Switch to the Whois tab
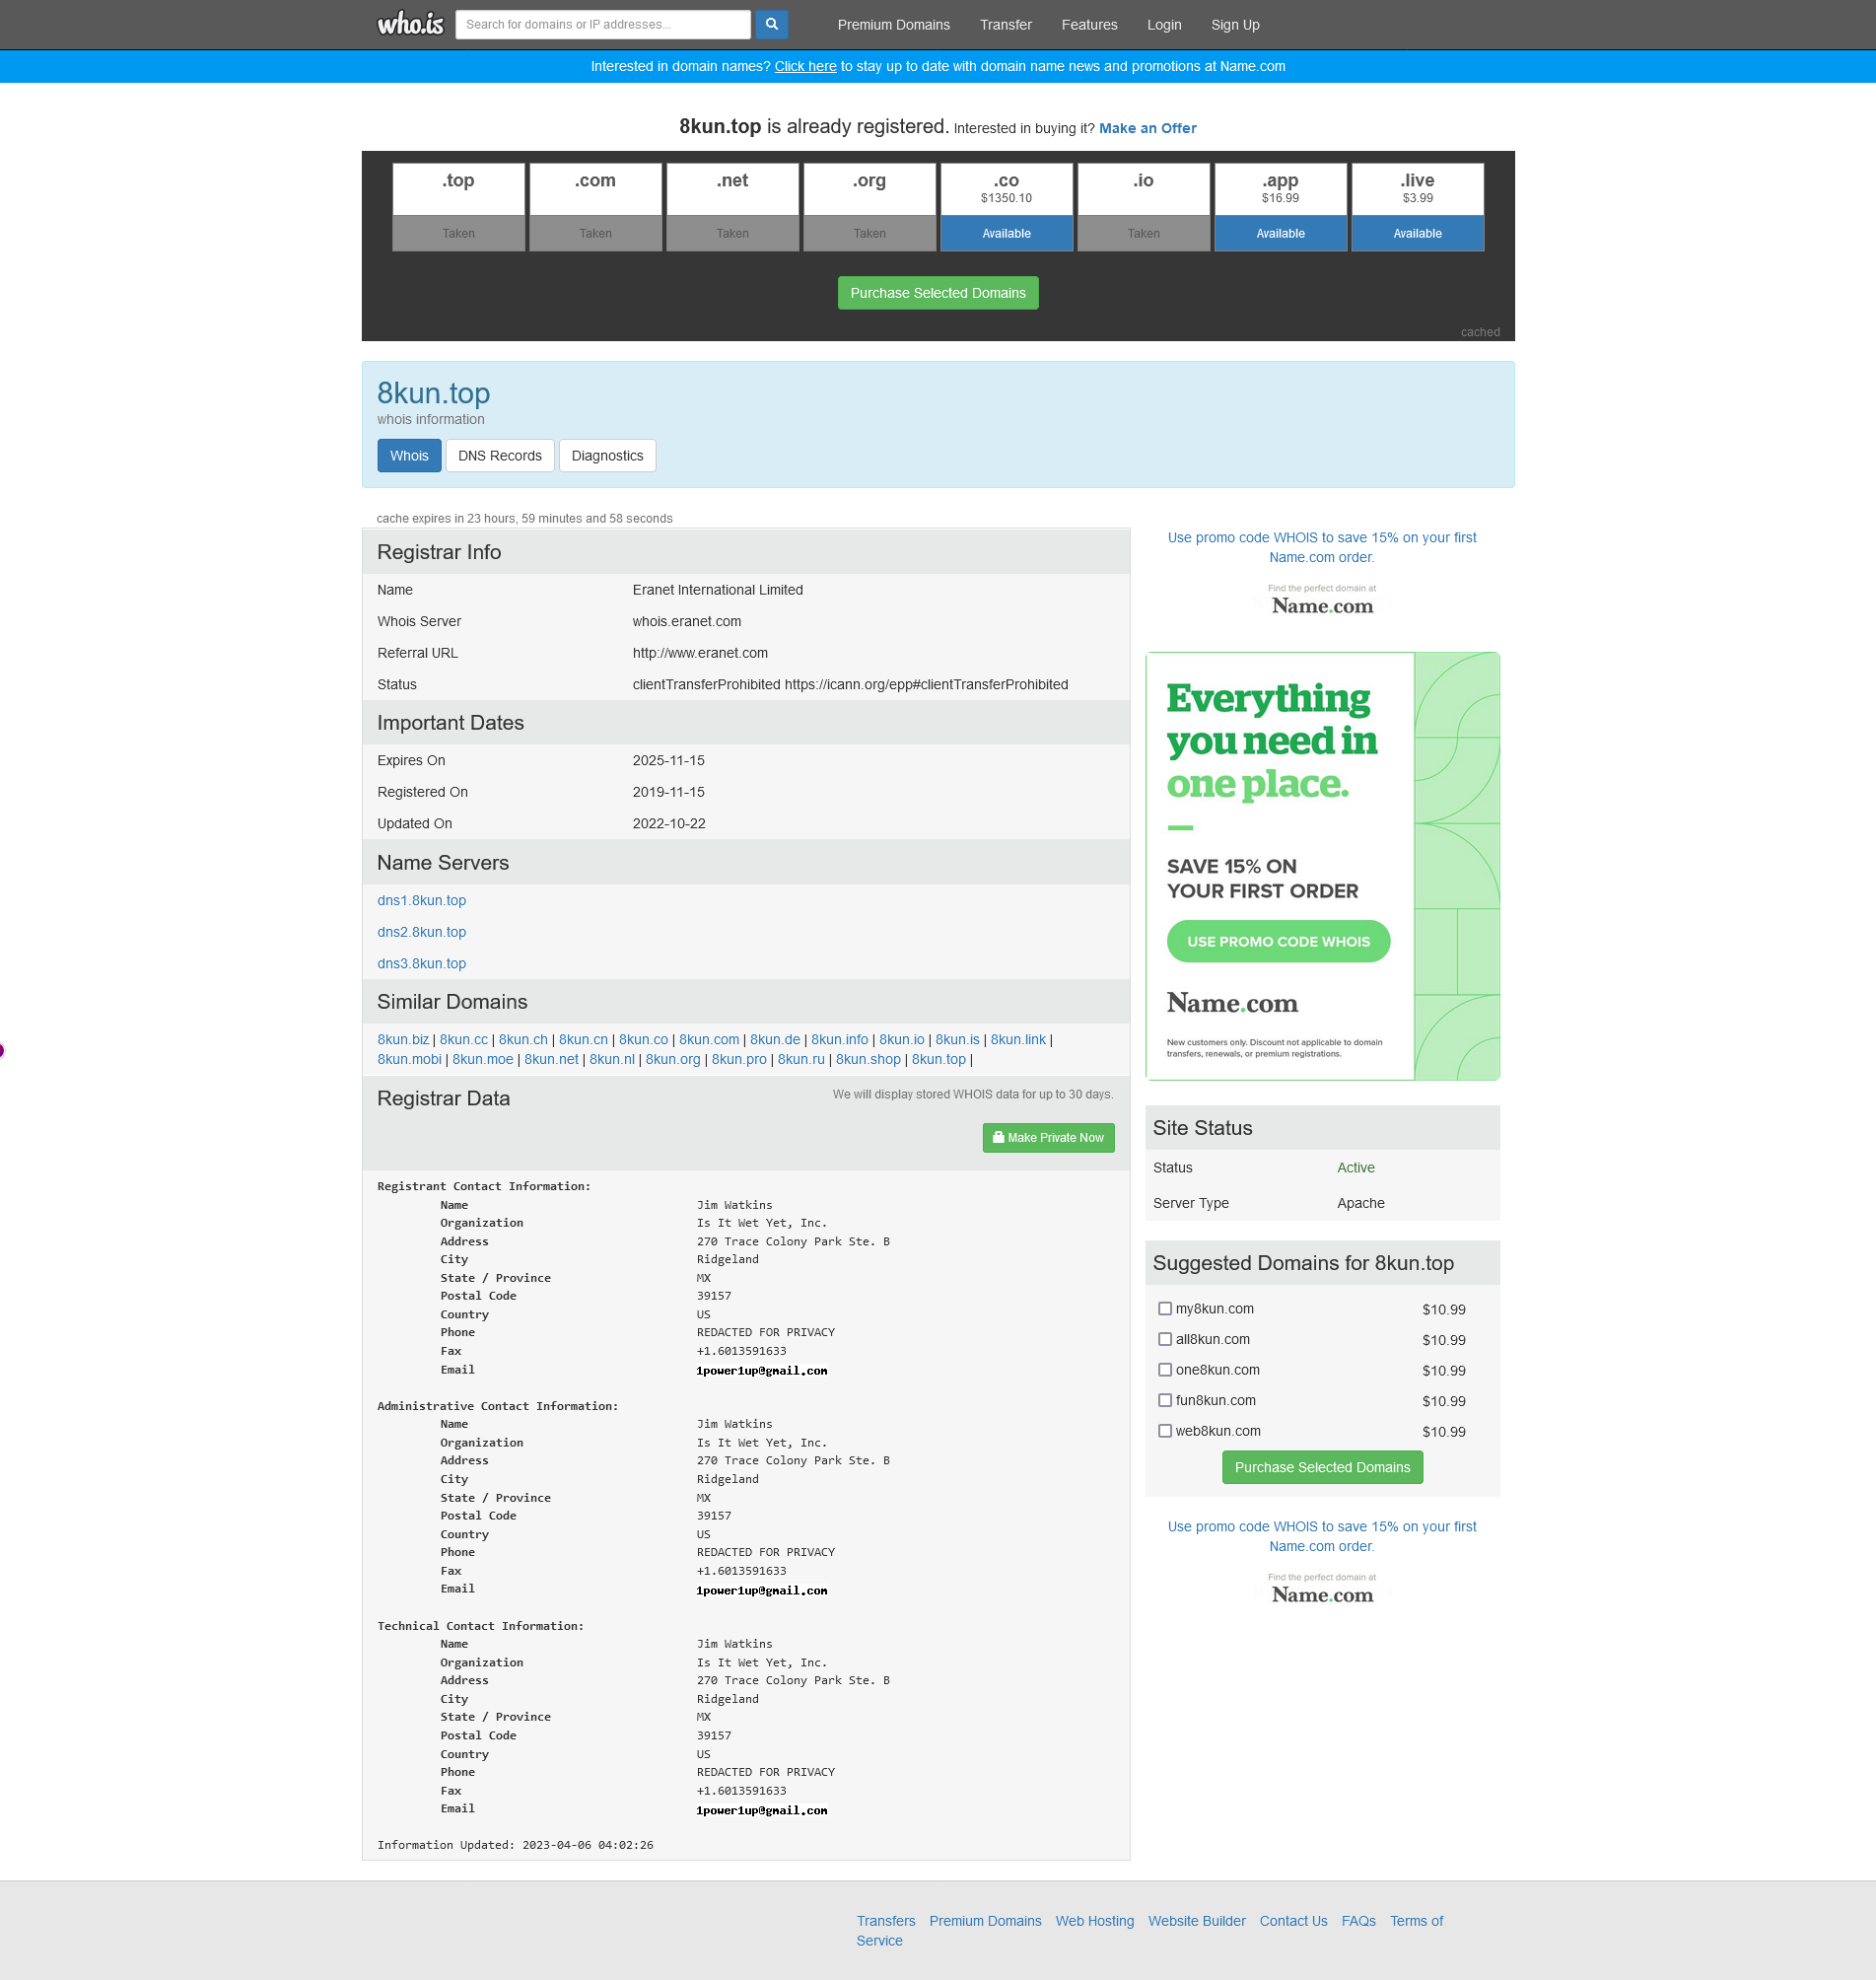This screenshot has width=1876, height=1980. pyautogui.click(x=409, y=456)
